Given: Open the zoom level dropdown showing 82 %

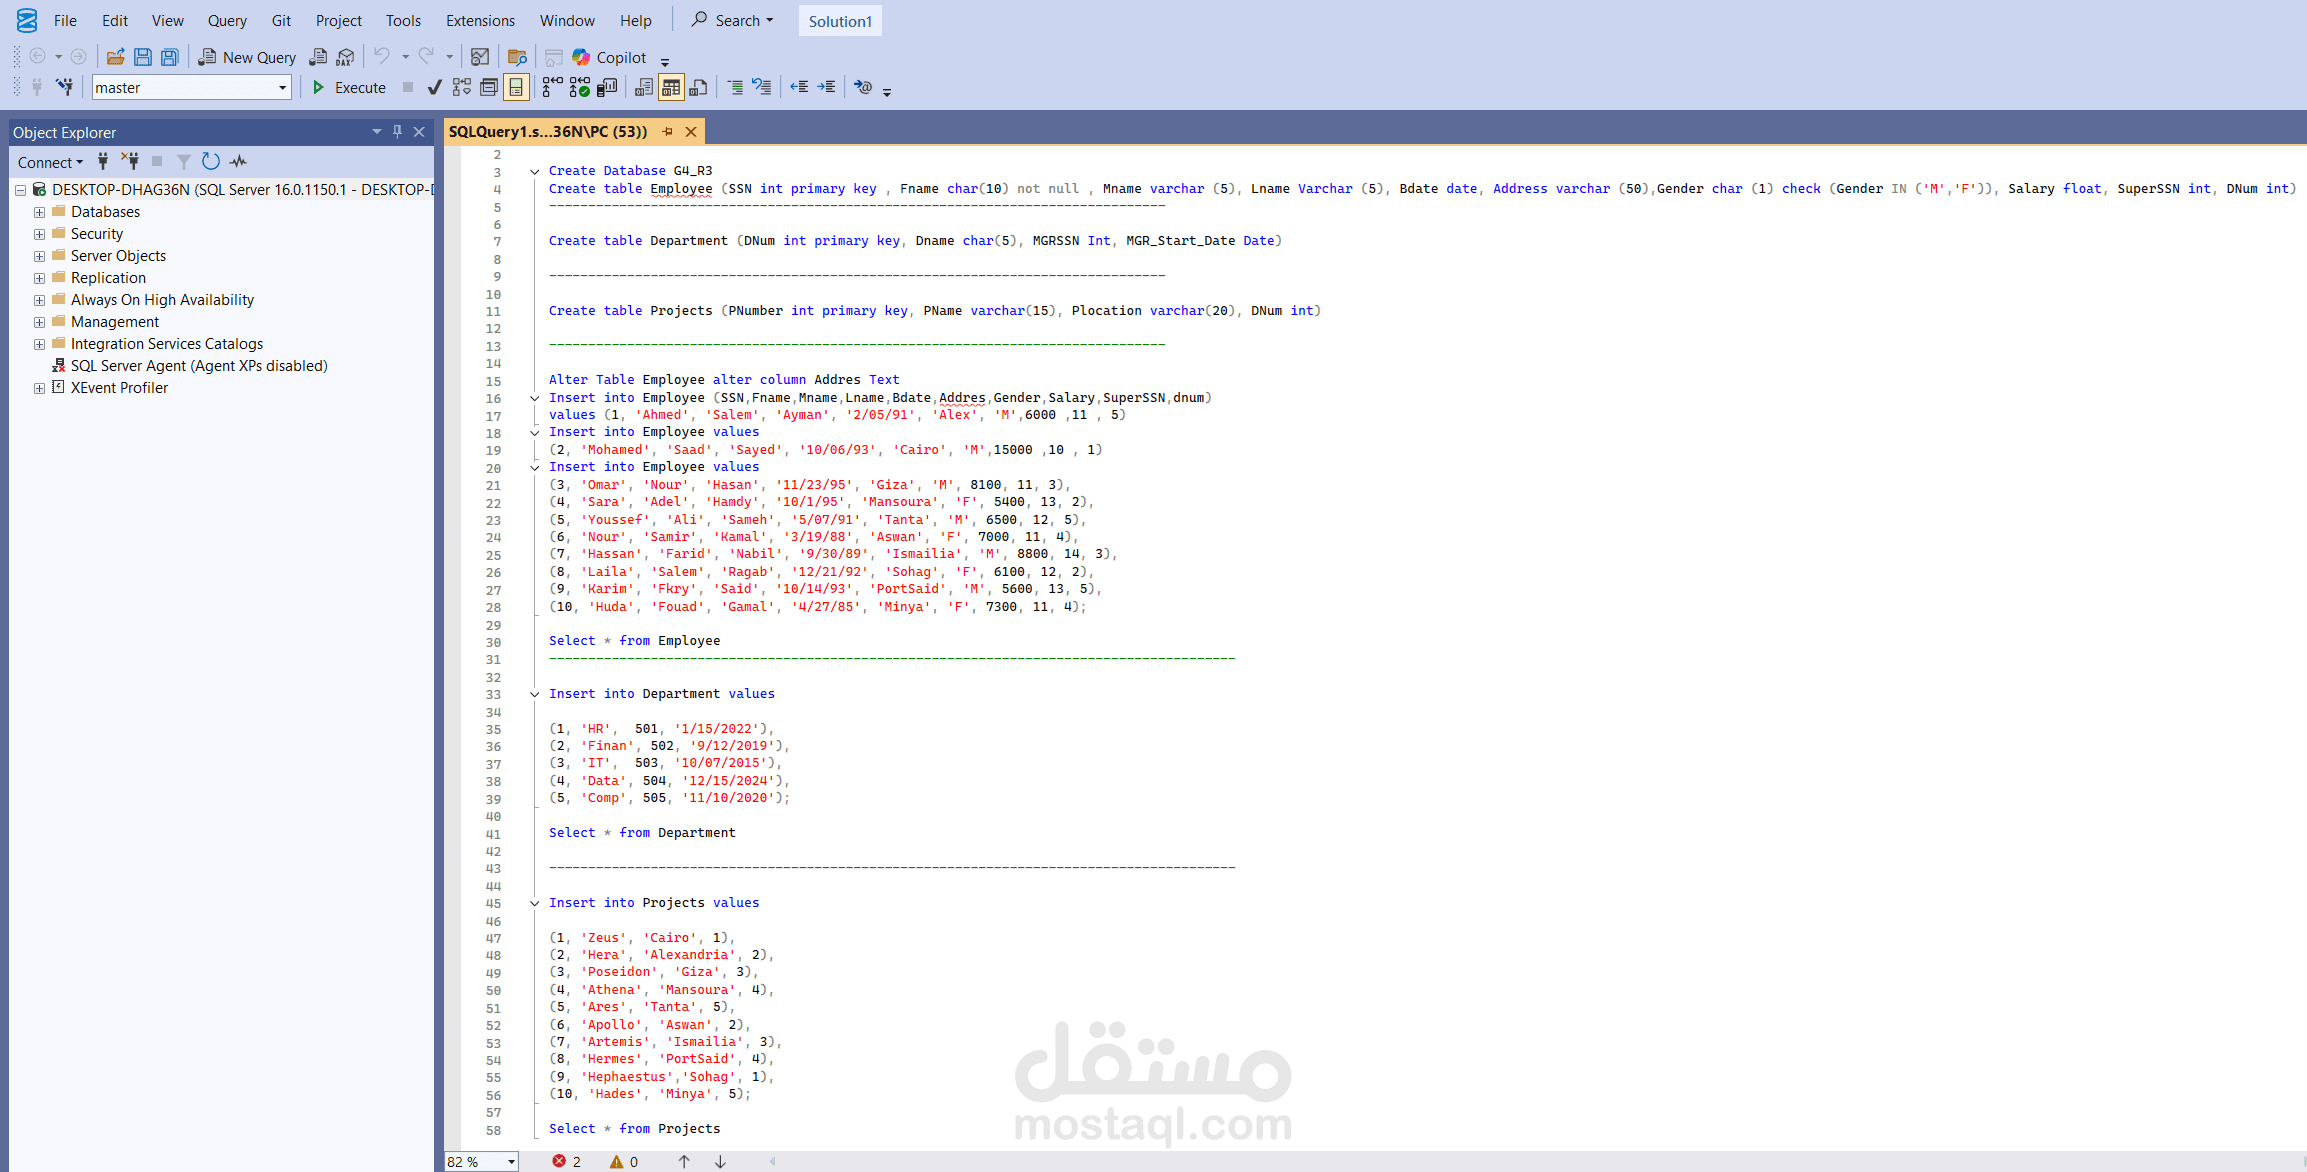Looking at the screenshot, I should coord(481,1161).
